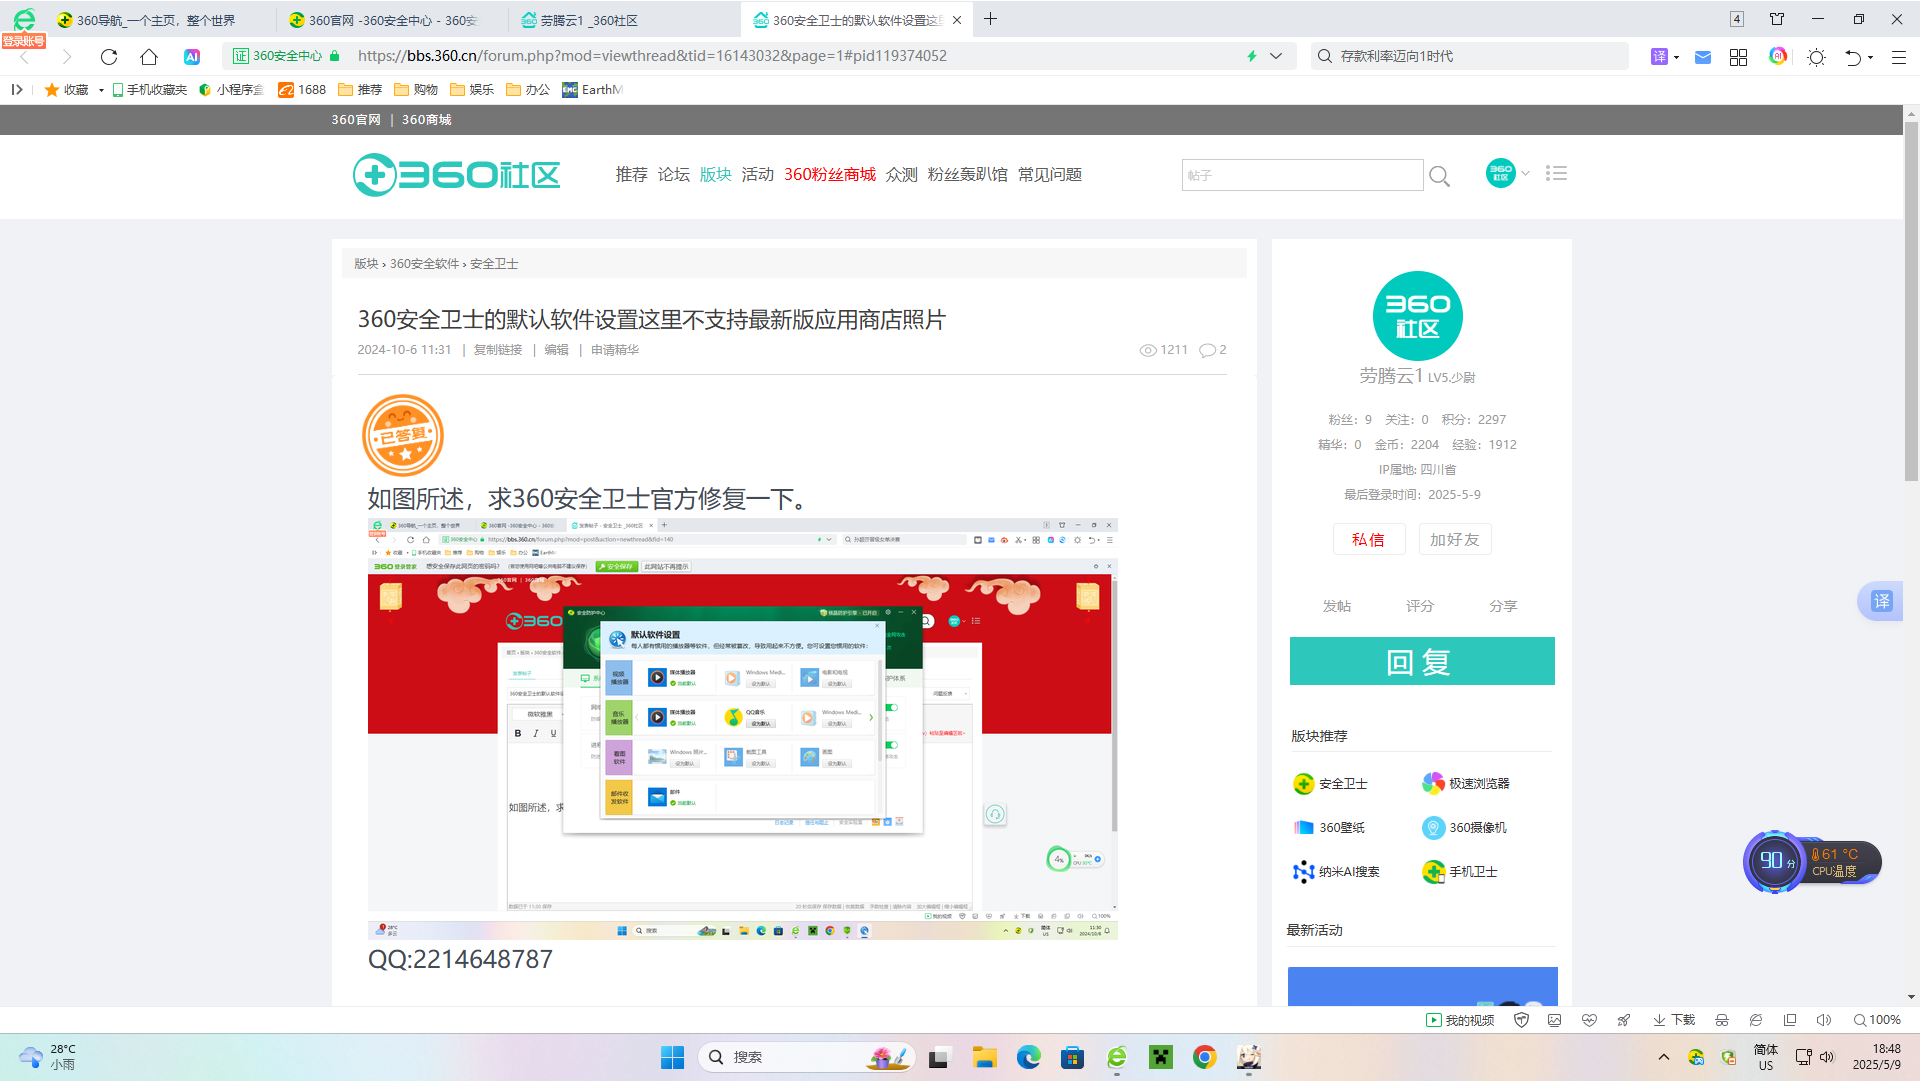Show hidden system tray icons chevron
This screenshot has height=1081, width=1920.
pyautogui.click(x=1663, y=1057)
